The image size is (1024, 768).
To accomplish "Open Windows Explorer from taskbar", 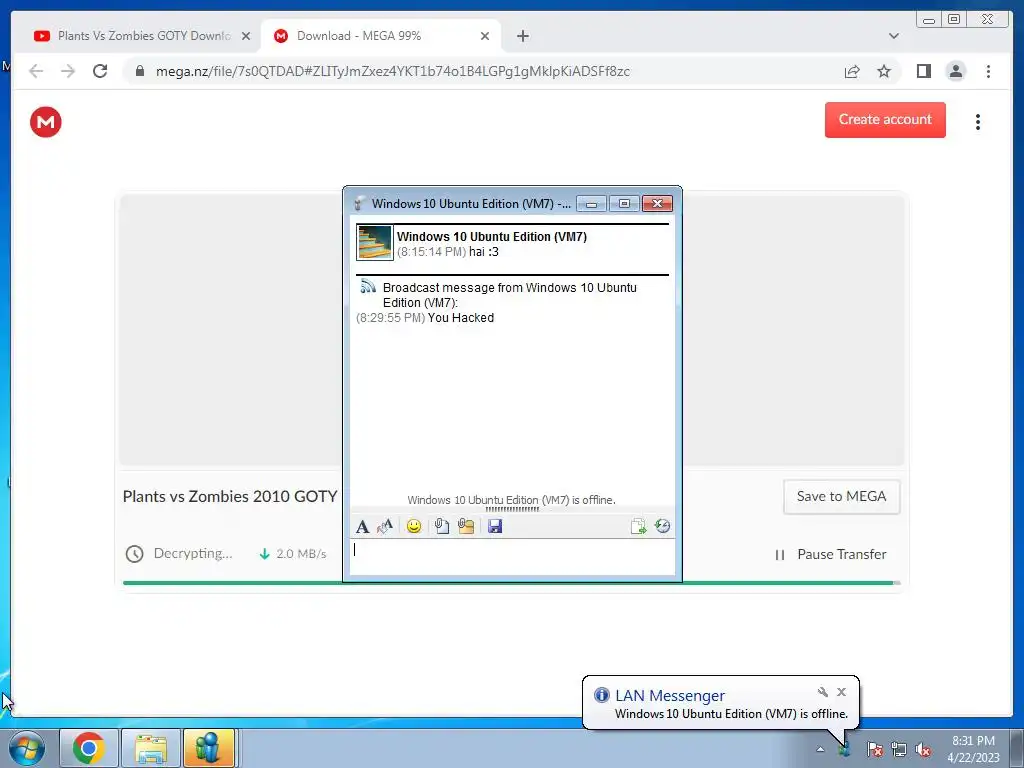I will click(x=150, y=748).
